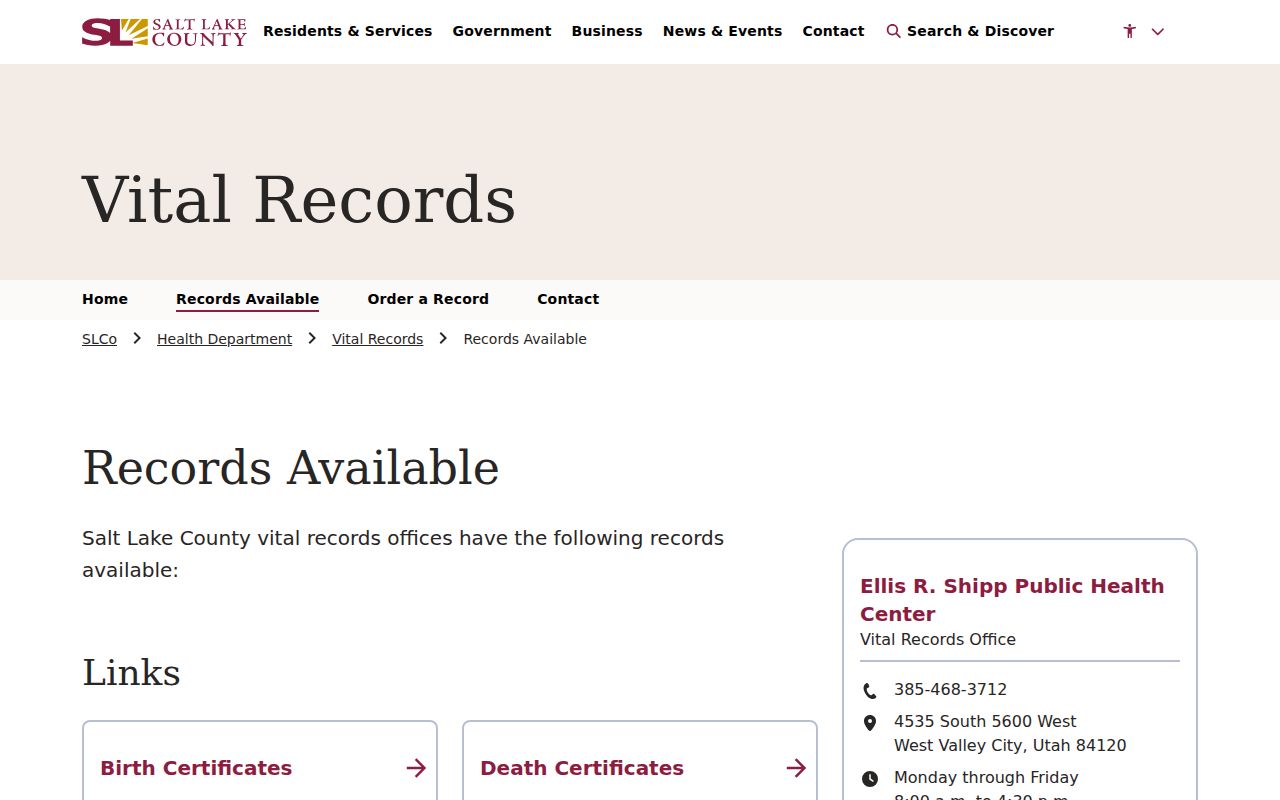Click the location pin icon
1280x800 pixels.
(x=870, y=723)
